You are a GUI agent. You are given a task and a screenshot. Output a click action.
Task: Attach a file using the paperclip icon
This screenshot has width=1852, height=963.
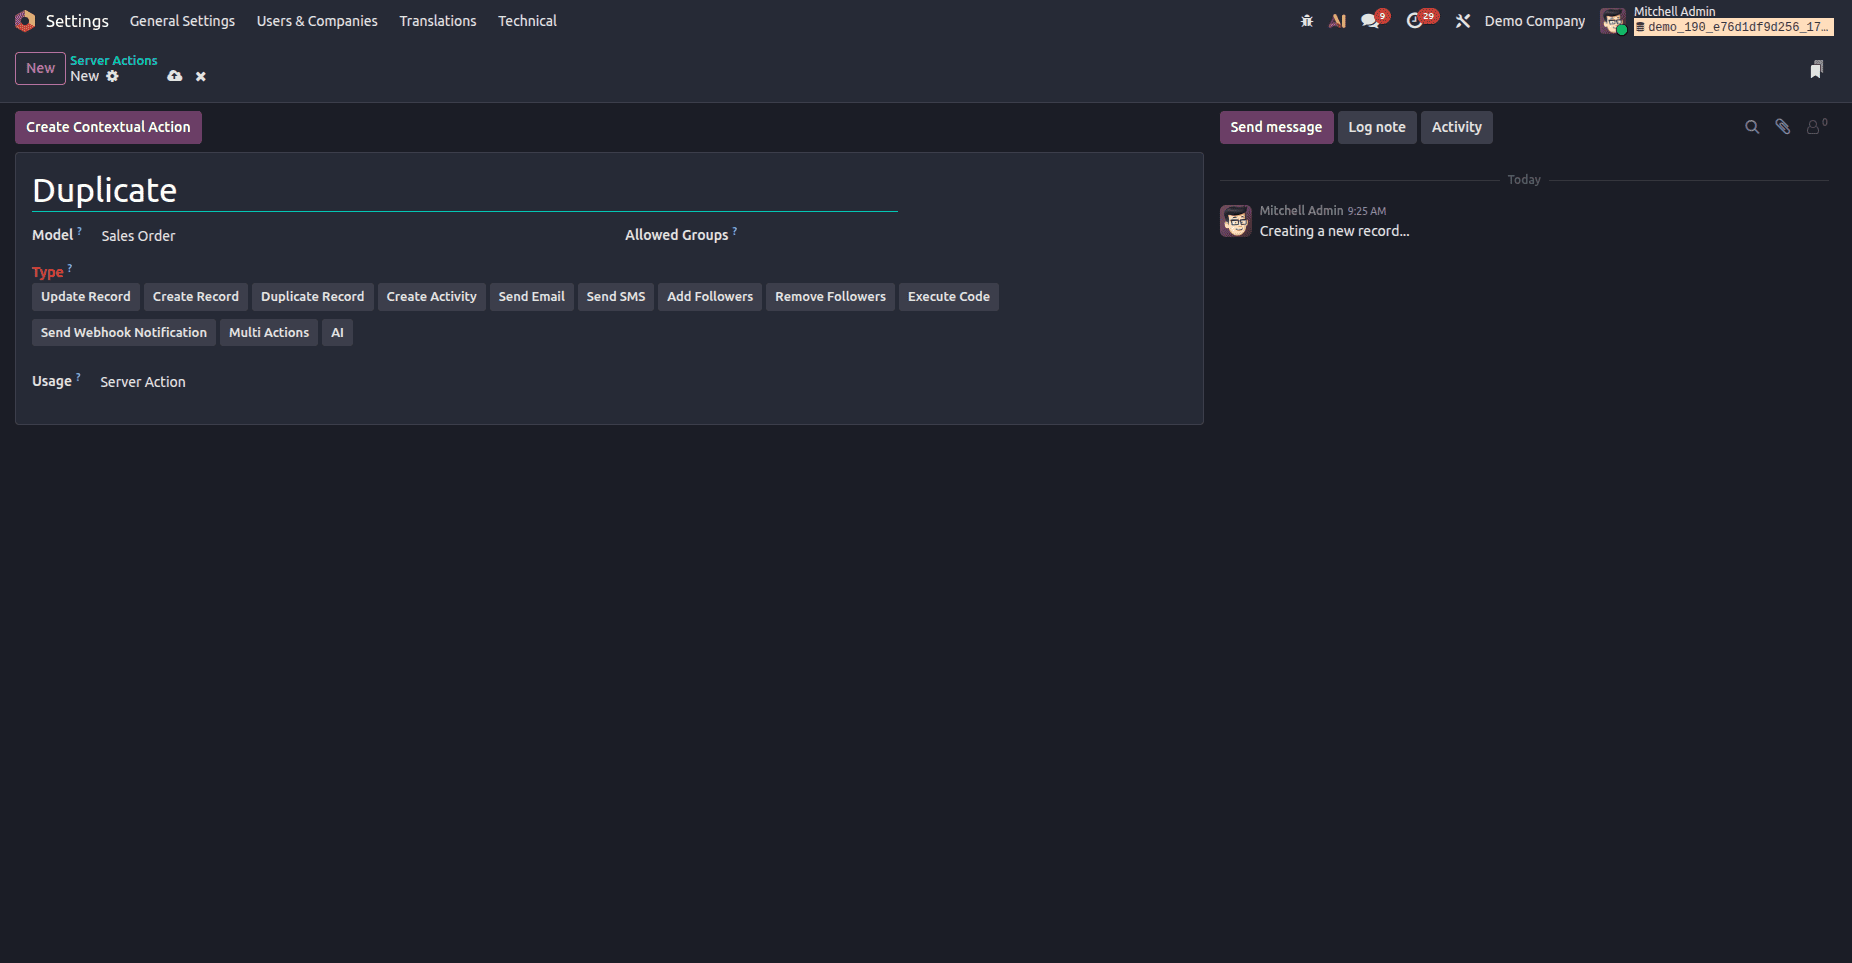[1783, 127]
